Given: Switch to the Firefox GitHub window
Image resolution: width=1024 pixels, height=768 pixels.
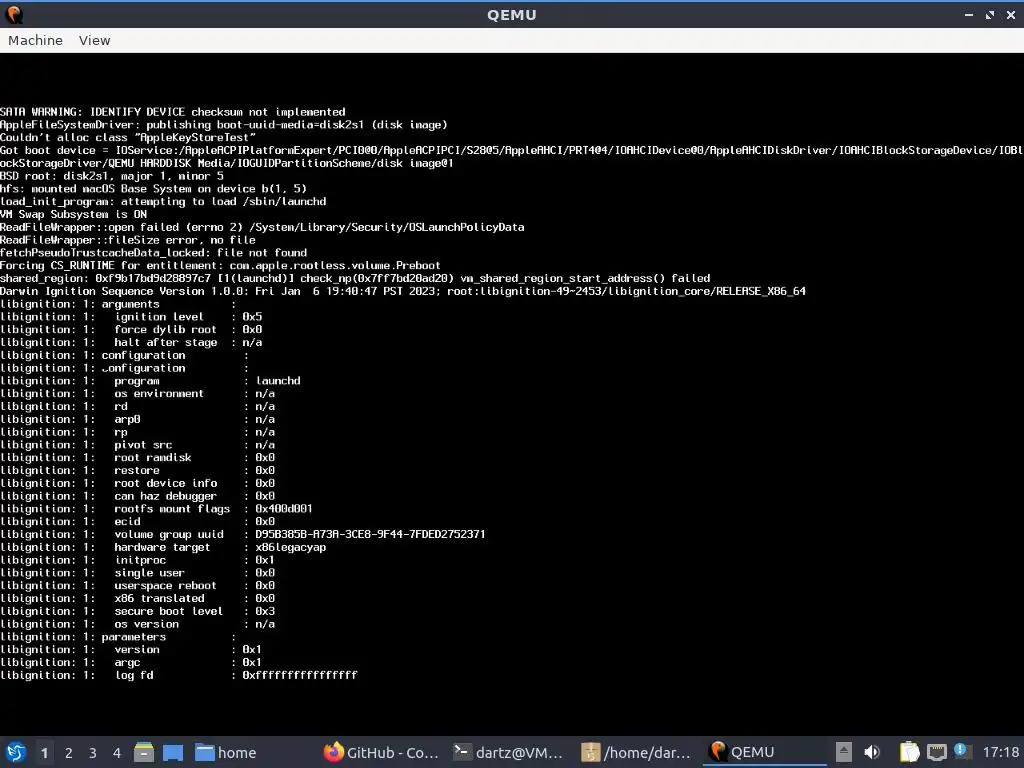Looking at the screenshot, I should pyautogui.click(x=381, y=752).
